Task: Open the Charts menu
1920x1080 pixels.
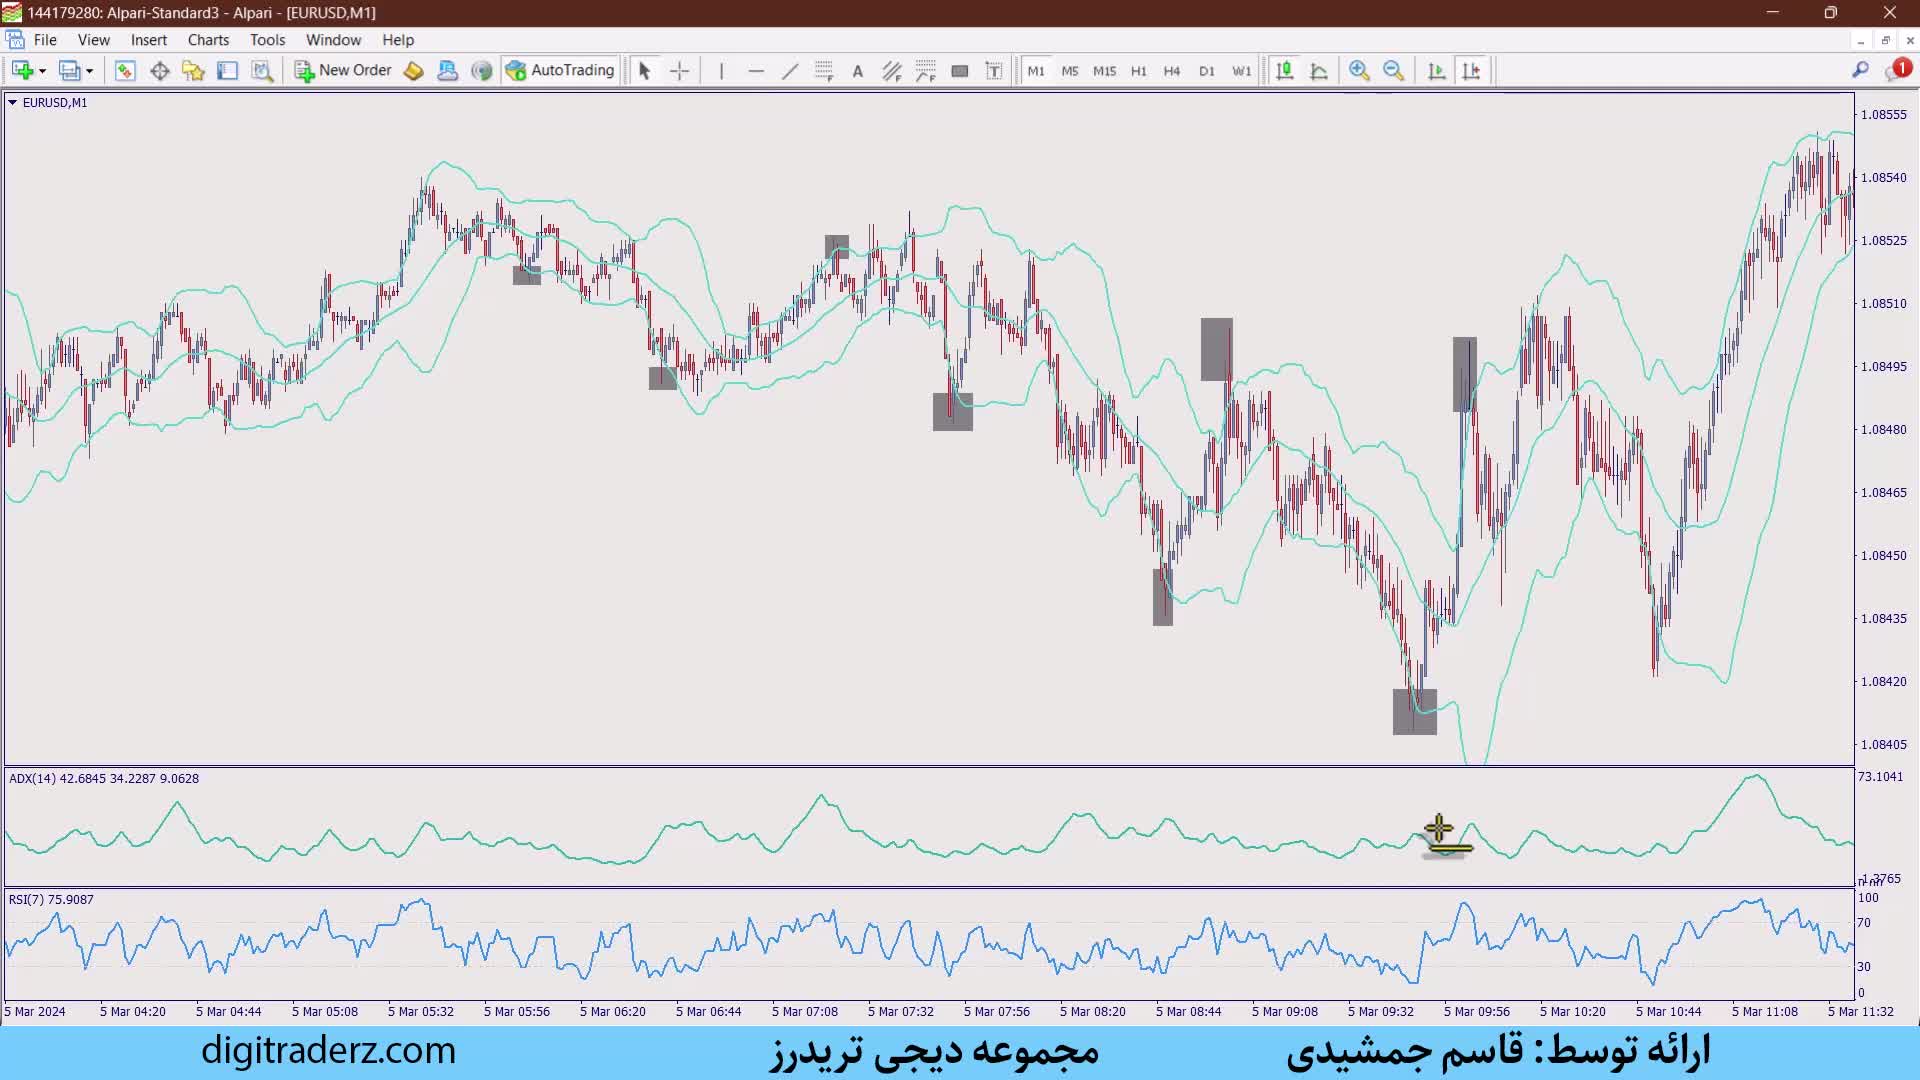Action: pyautogui.click(x=208, y=40)
